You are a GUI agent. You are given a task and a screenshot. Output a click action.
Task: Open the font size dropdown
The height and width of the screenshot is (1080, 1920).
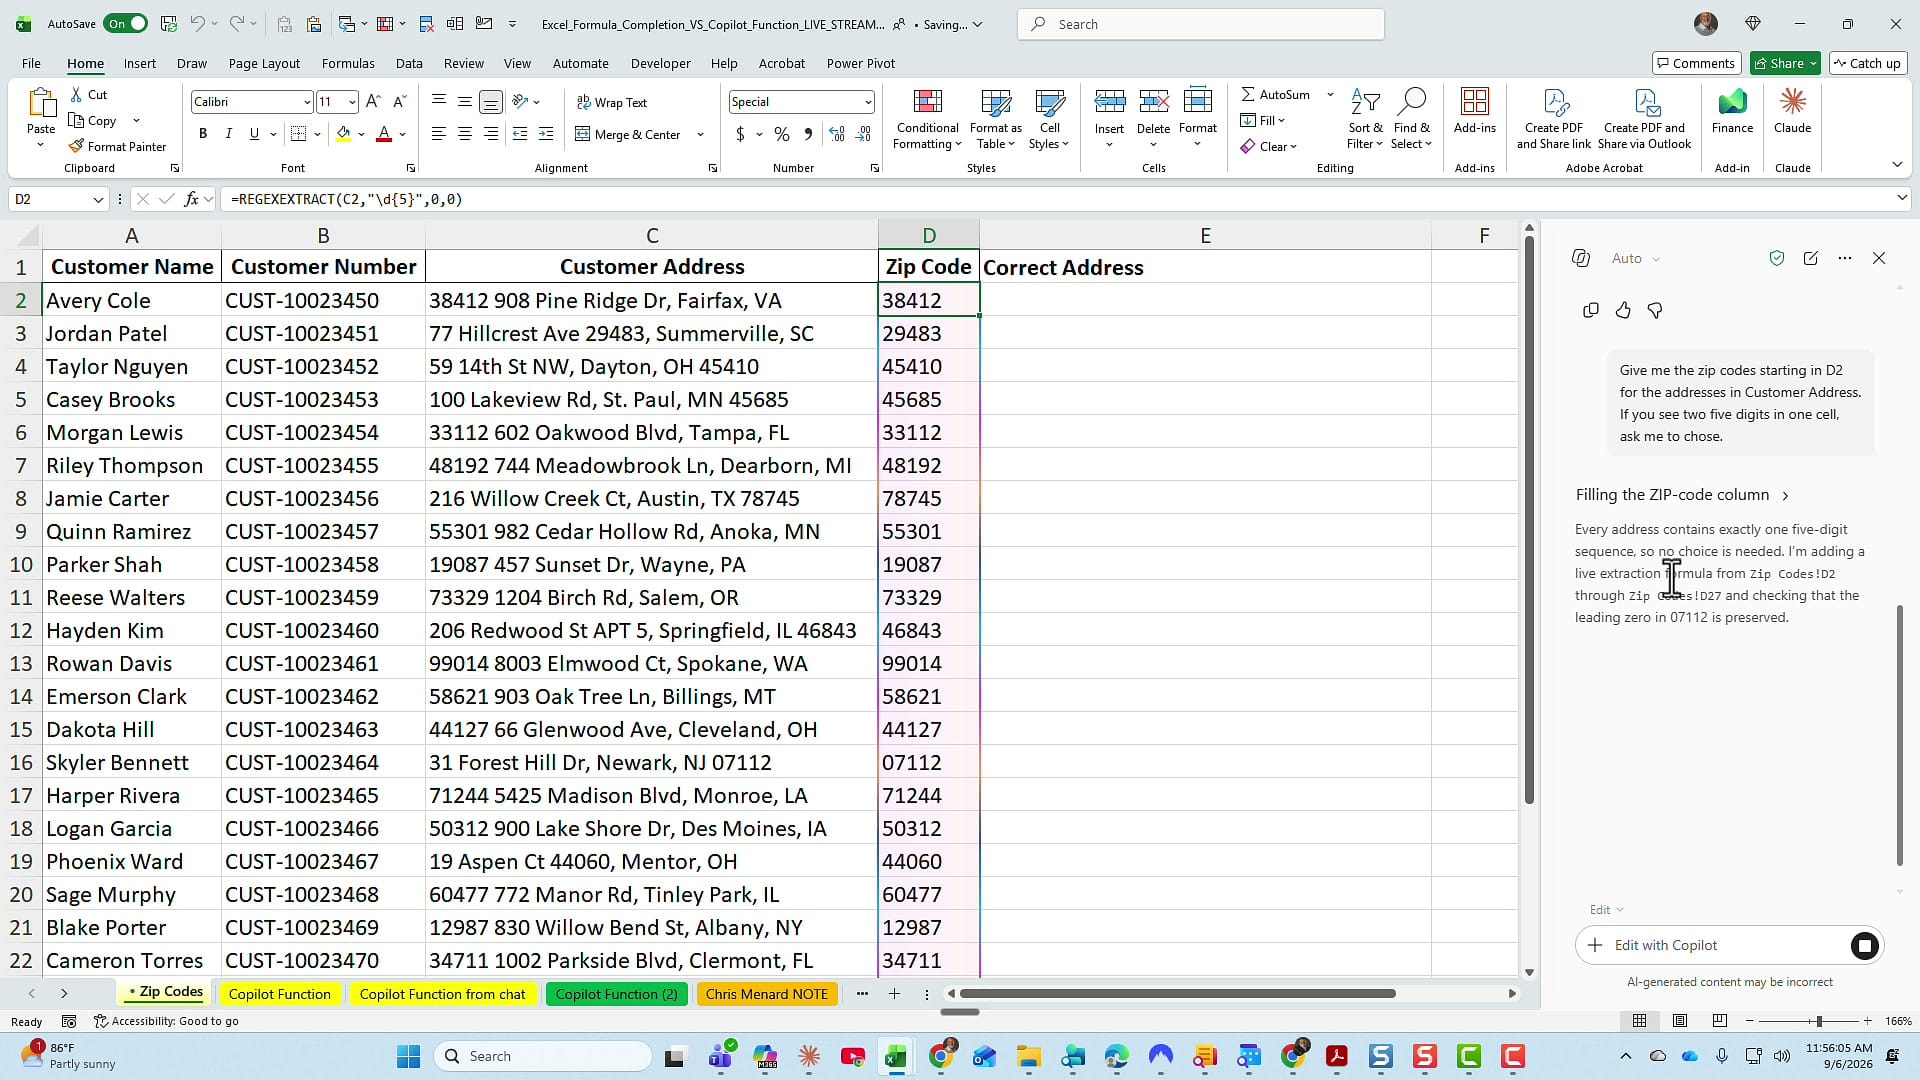[351, 102]
